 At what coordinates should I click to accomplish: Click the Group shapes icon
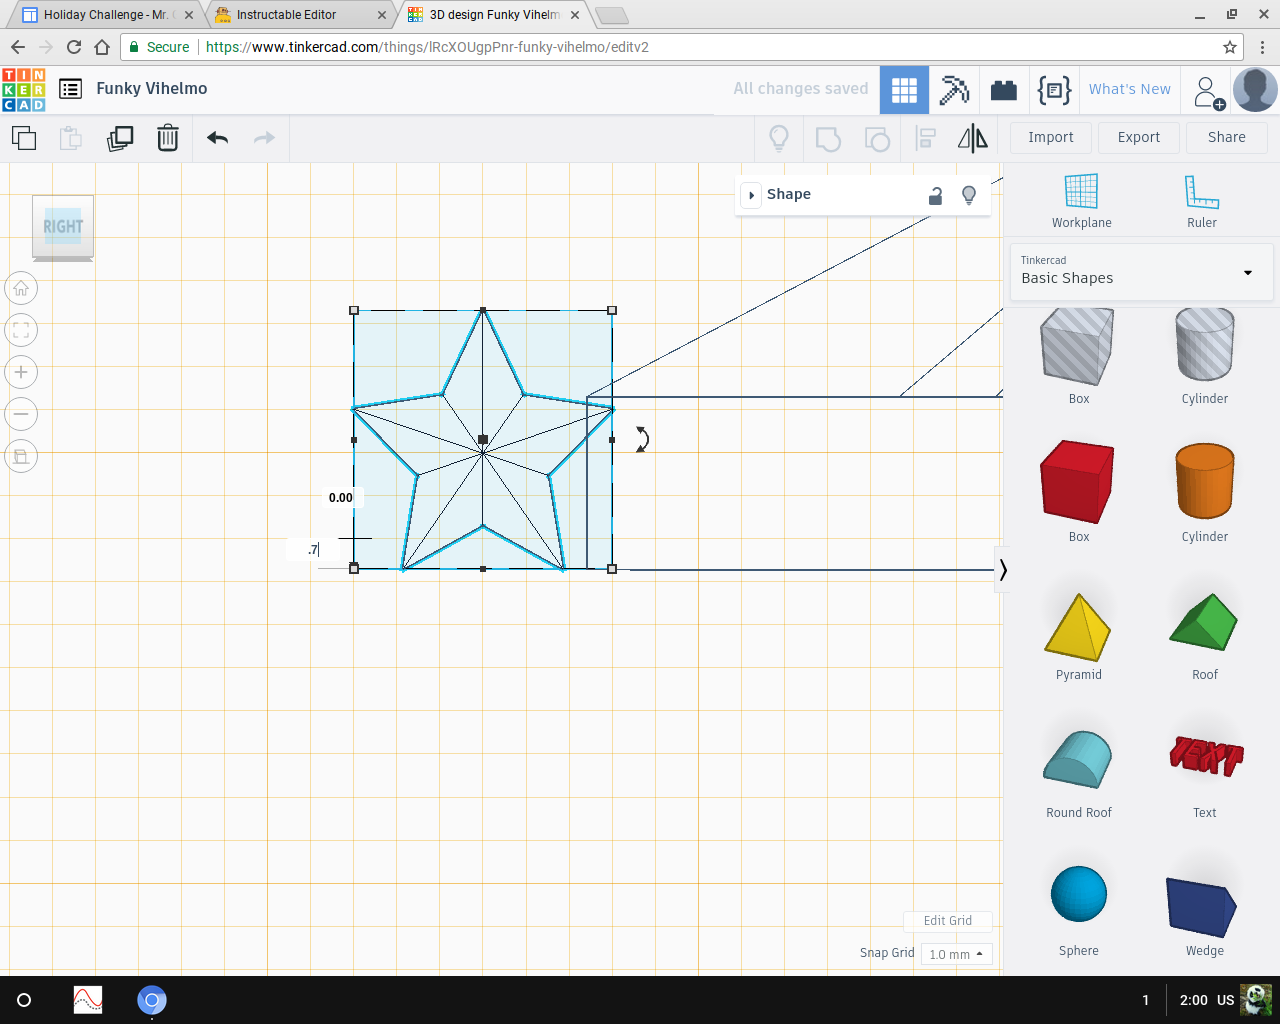[828, 138]
